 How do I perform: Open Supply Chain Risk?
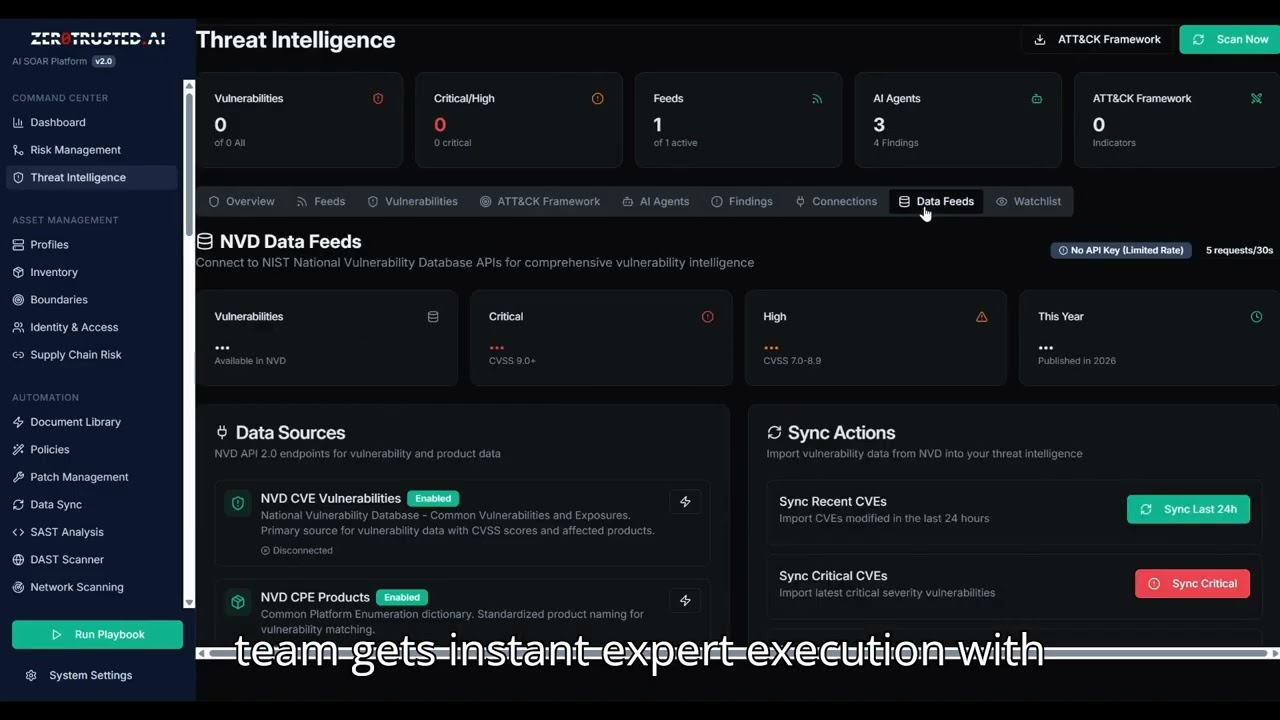(x=76, y=355)
